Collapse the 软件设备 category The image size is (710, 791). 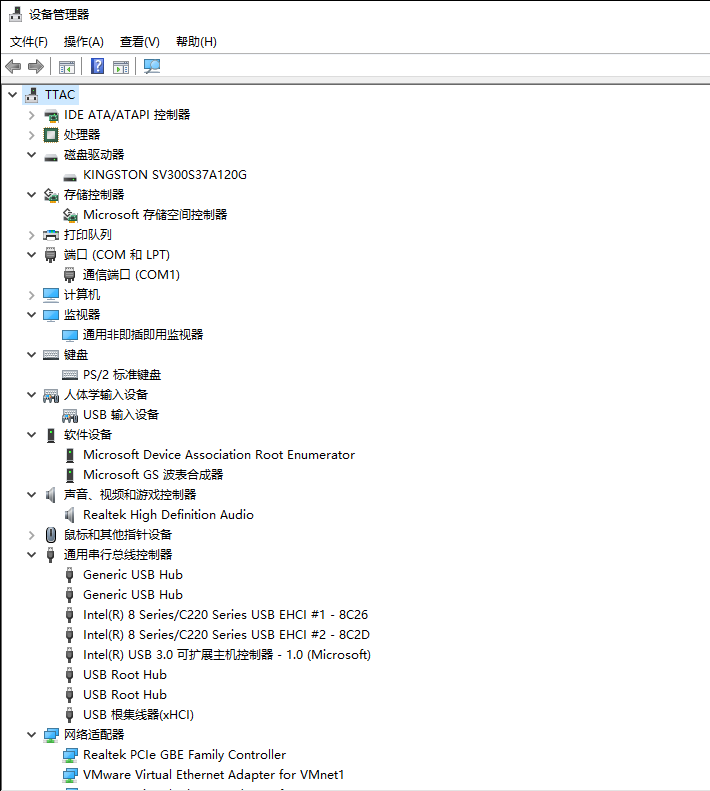coord(32,435)
